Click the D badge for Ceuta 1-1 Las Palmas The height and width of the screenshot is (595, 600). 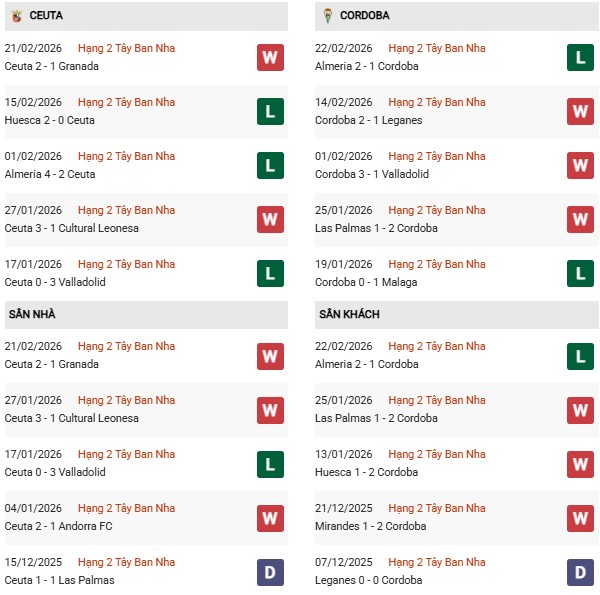click(270, 571)
